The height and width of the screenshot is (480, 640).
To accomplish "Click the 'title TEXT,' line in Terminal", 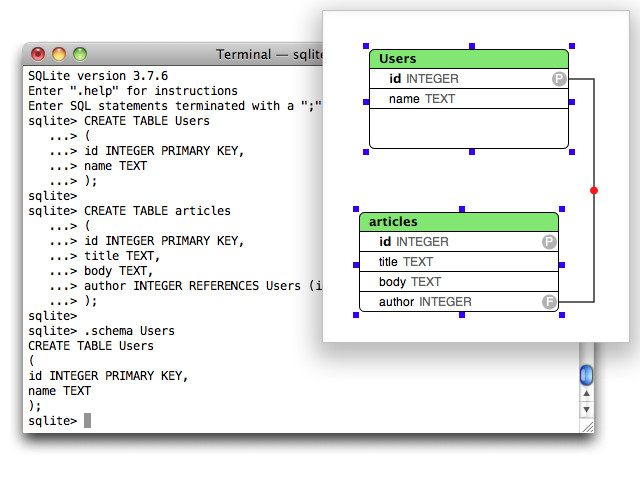I will pos(104,256).
